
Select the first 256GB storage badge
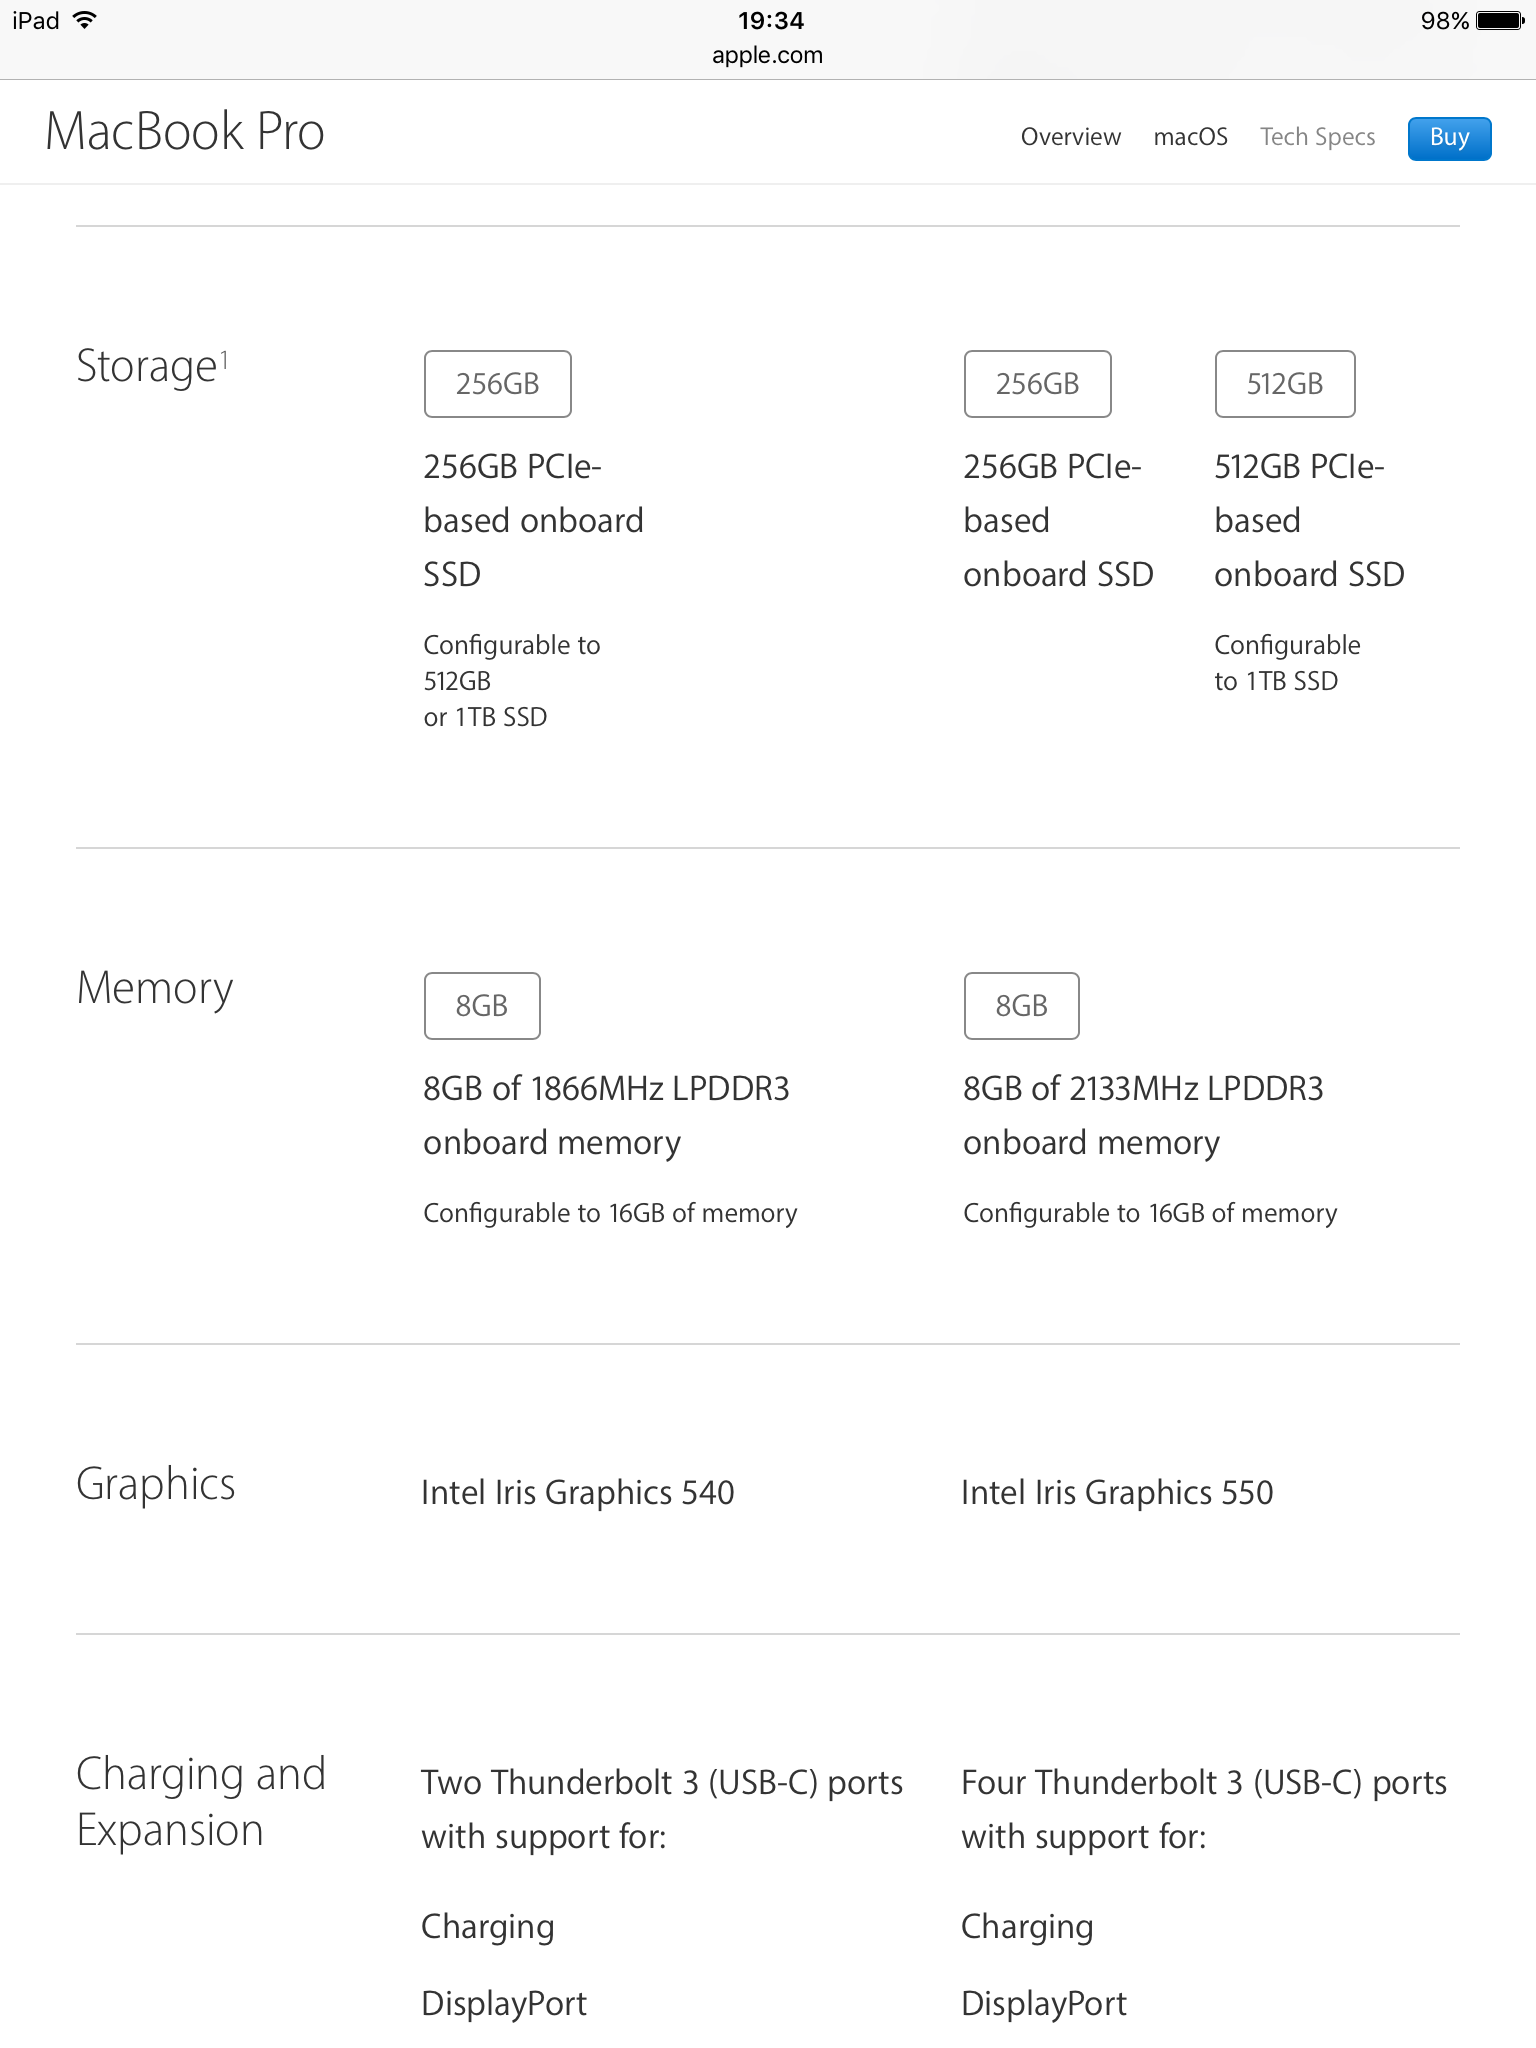pyautogui.click(x=497, y=384)
